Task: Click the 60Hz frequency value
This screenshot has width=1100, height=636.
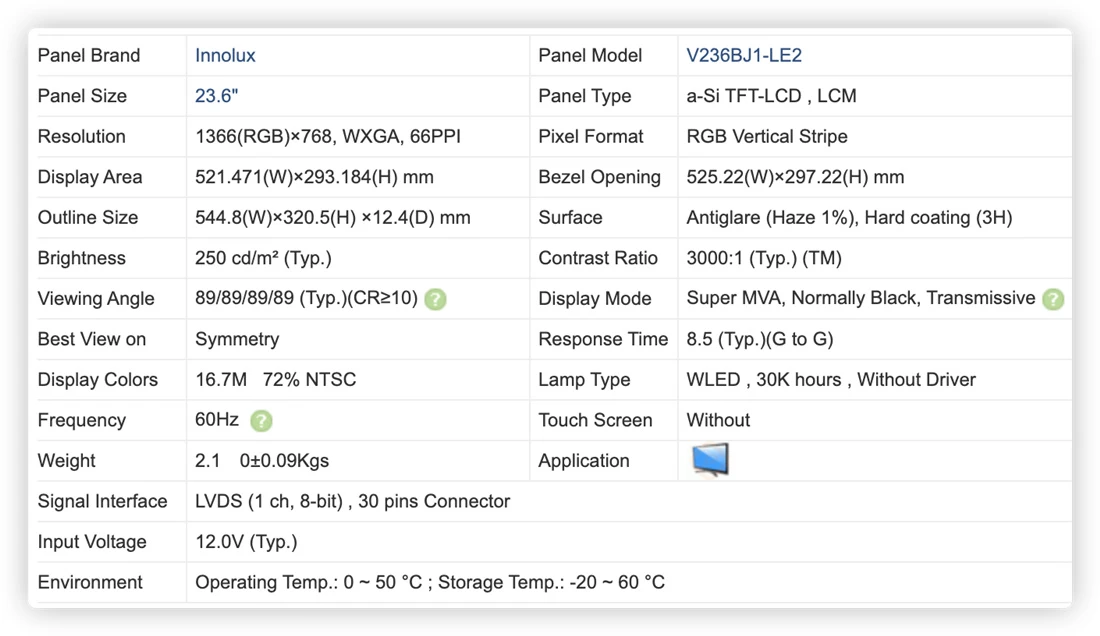Action: coord(217,419)
